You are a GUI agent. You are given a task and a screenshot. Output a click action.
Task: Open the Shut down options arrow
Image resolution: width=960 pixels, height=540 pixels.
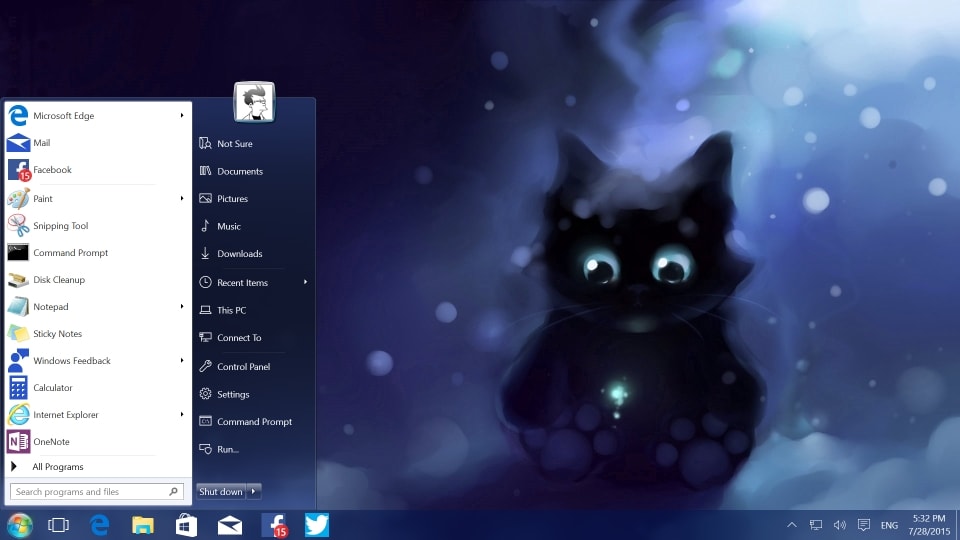point(255,491)
